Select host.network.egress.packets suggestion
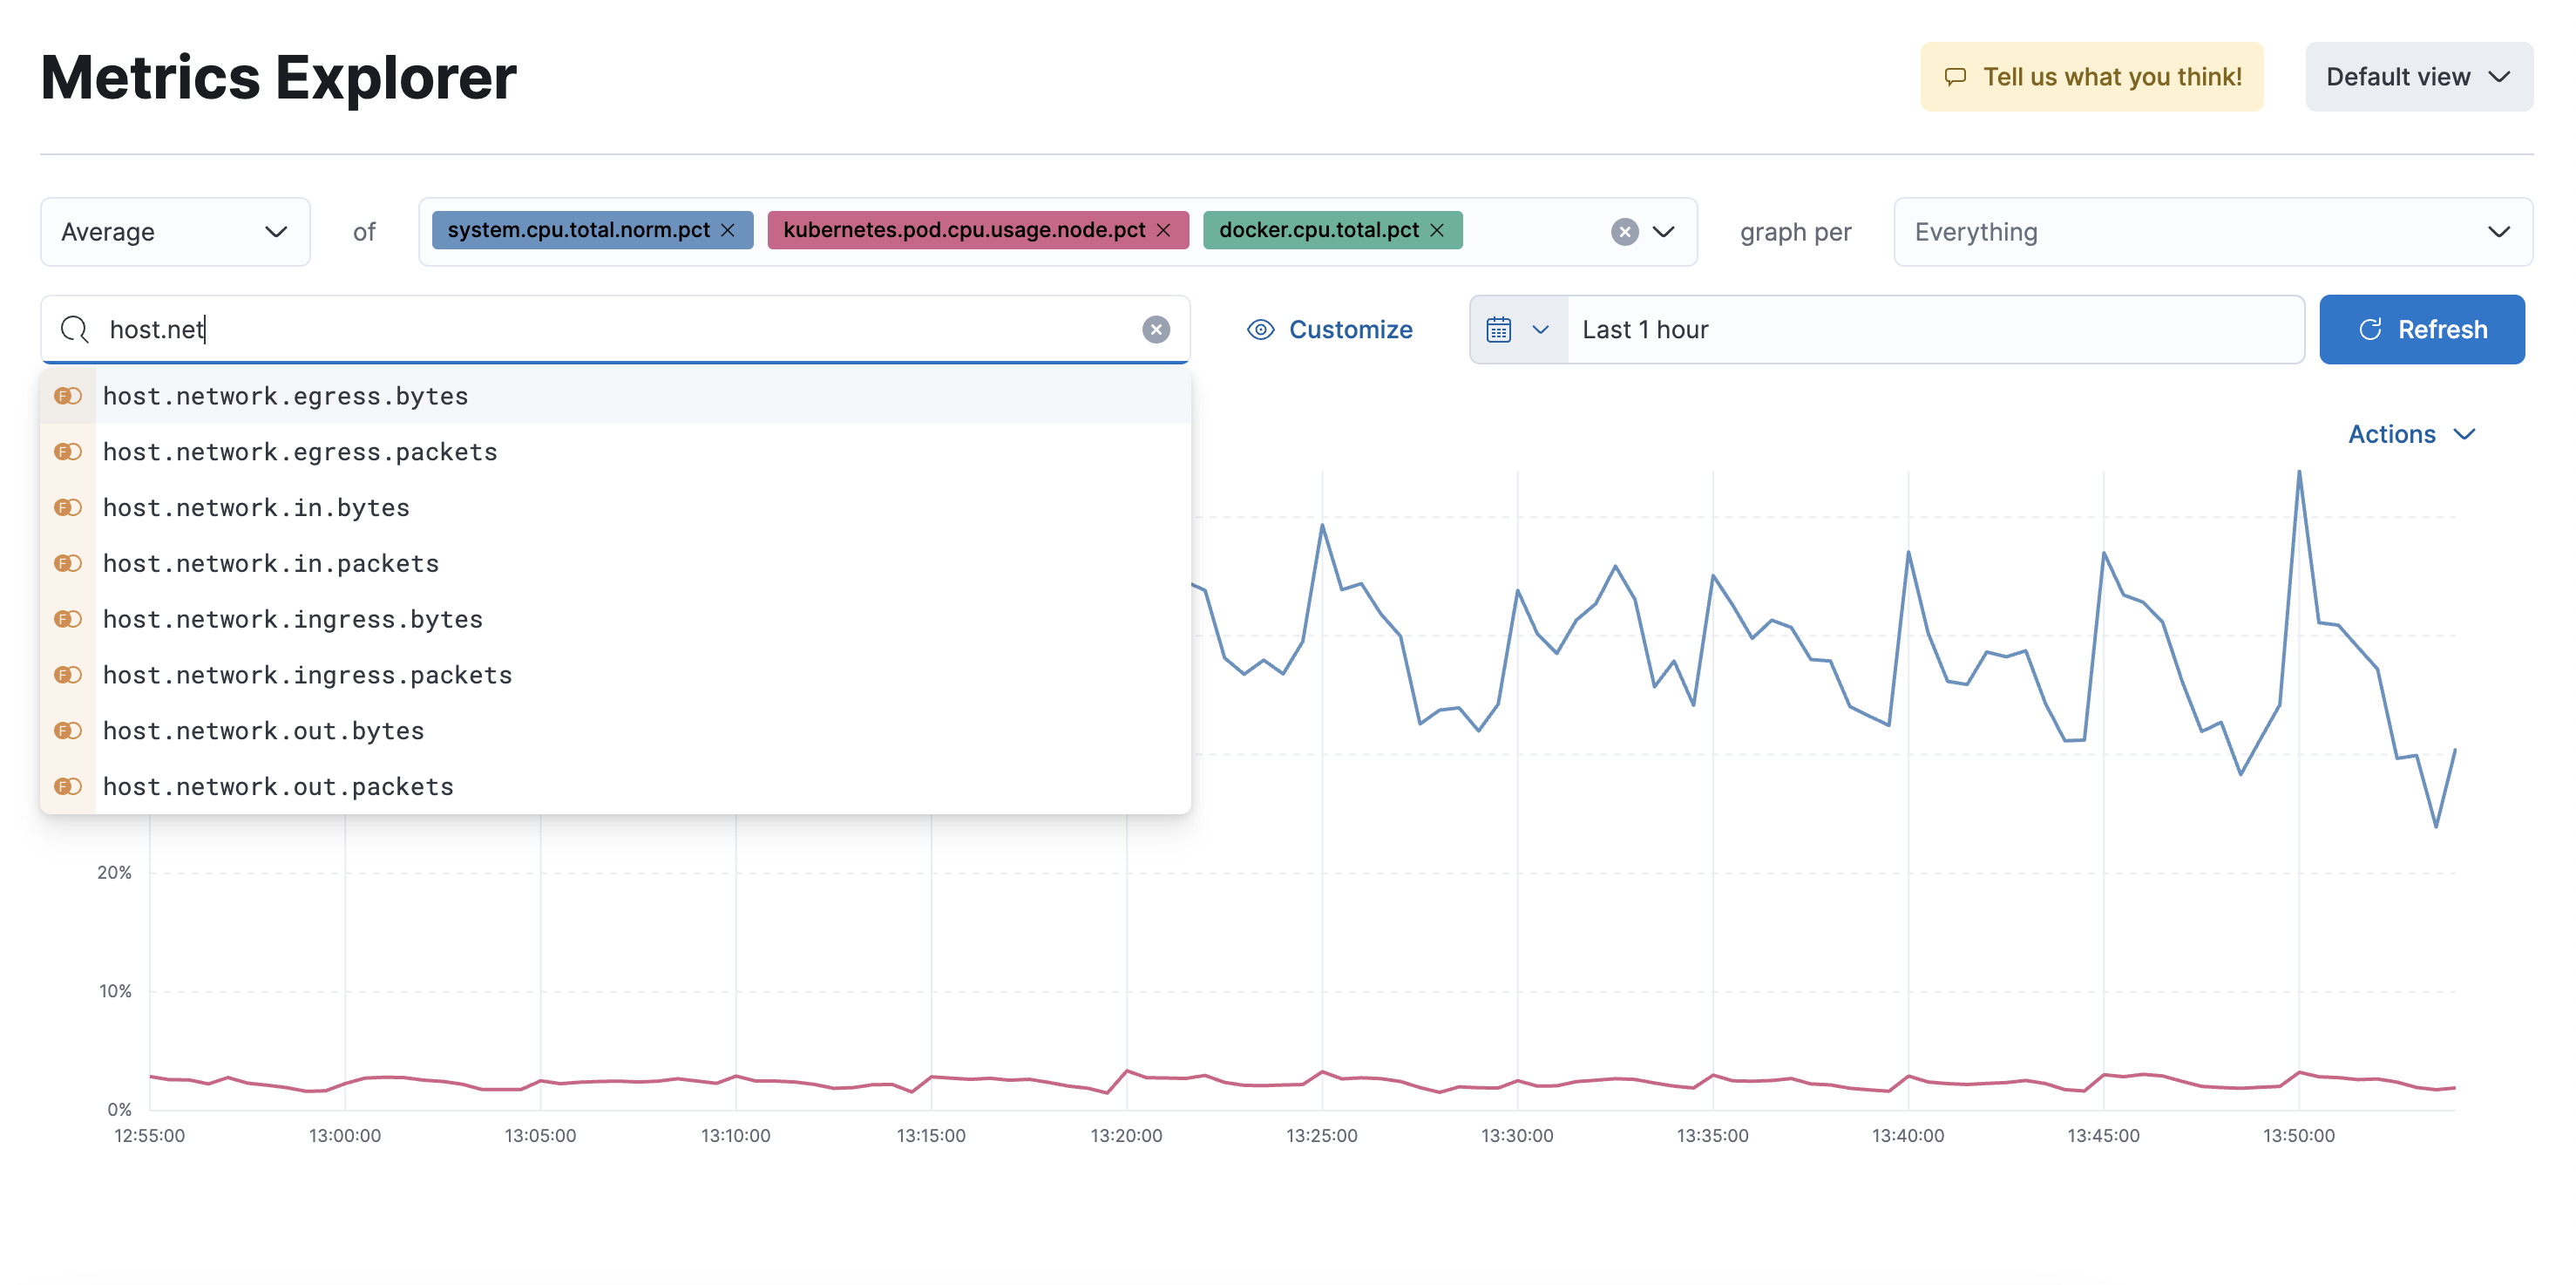 (615, 452)
